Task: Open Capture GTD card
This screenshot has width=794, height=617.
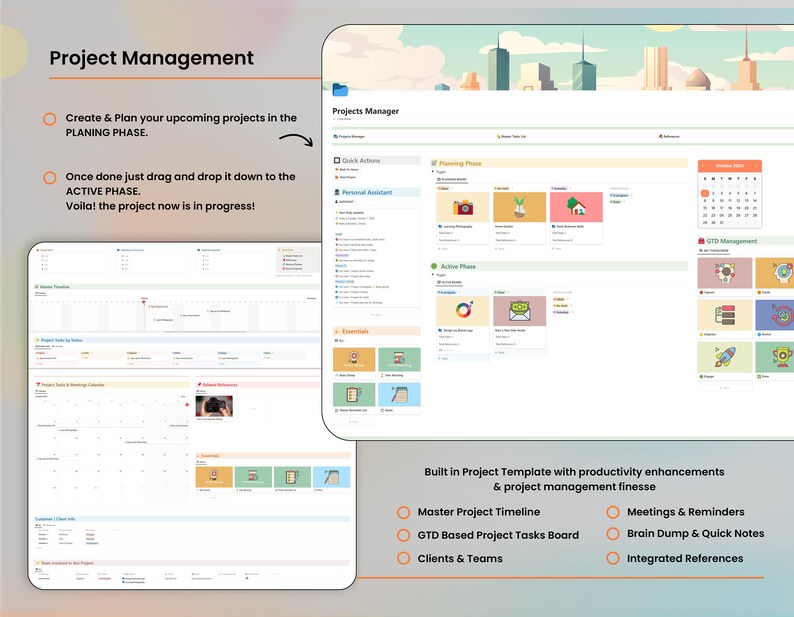Action: point(725,277)
